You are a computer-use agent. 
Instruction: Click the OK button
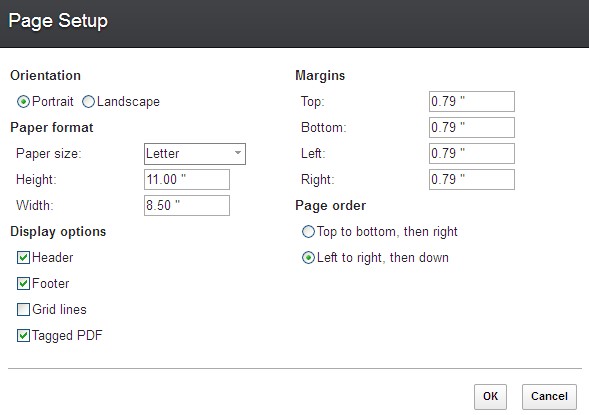(490, 397)
